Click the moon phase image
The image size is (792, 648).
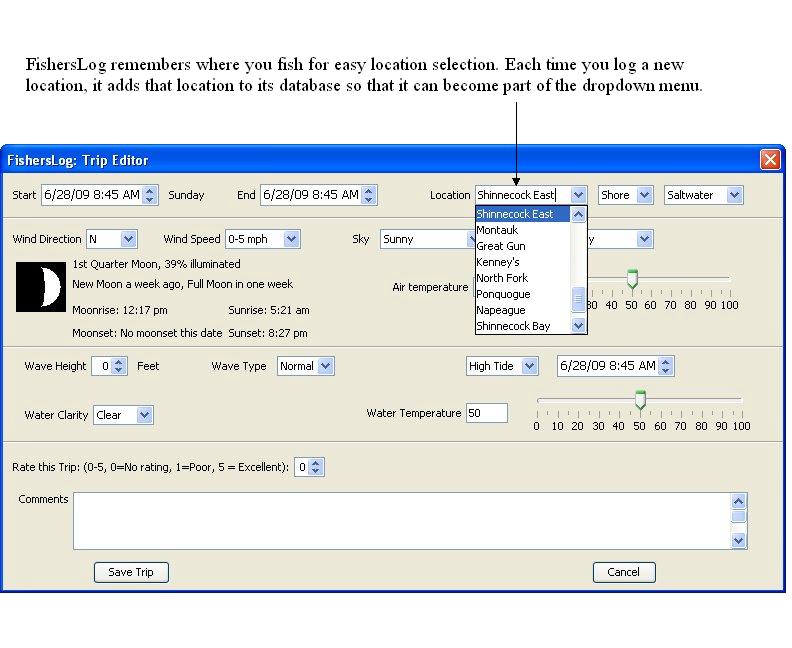41,287
